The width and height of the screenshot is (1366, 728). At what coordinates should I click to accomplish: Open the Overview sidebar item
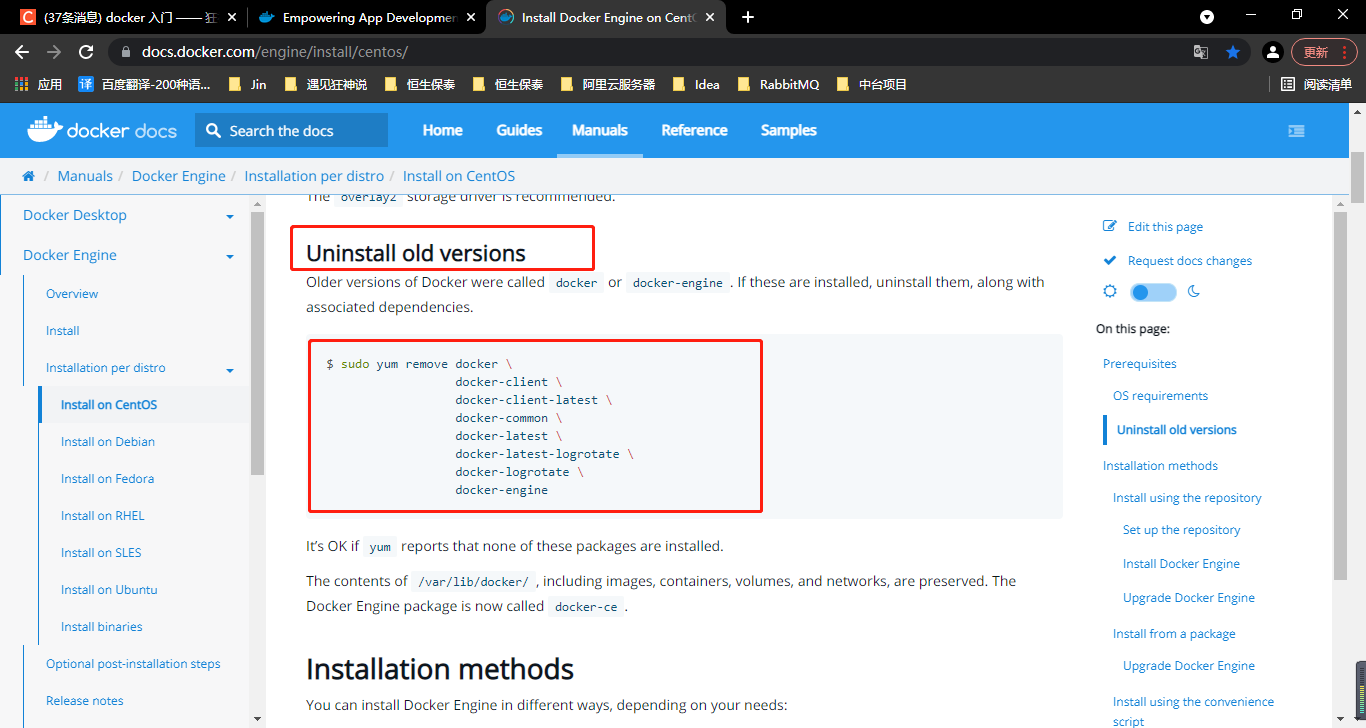click(72, 294)
